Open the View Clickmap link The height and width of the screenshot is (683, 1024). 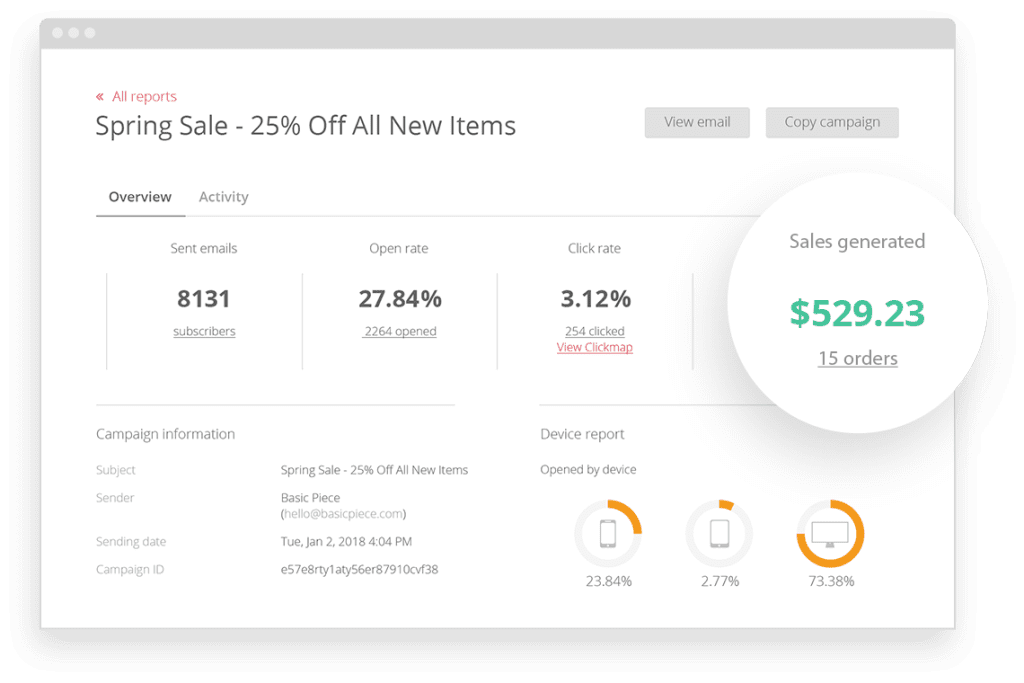coord(594,347)
